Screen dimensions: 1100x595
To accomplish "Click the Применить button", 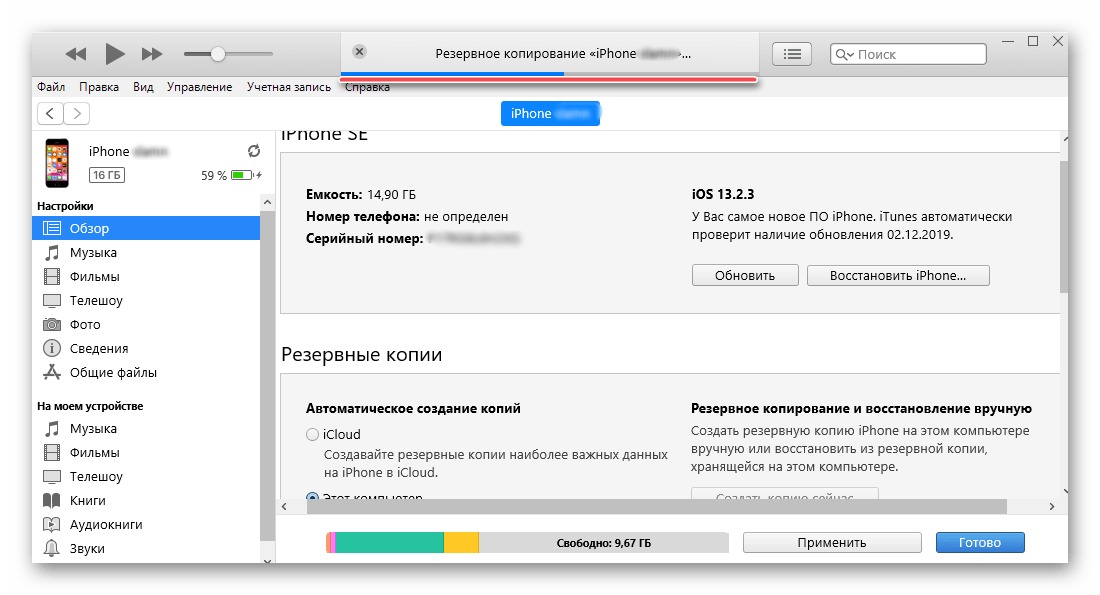I will point(832,542).
